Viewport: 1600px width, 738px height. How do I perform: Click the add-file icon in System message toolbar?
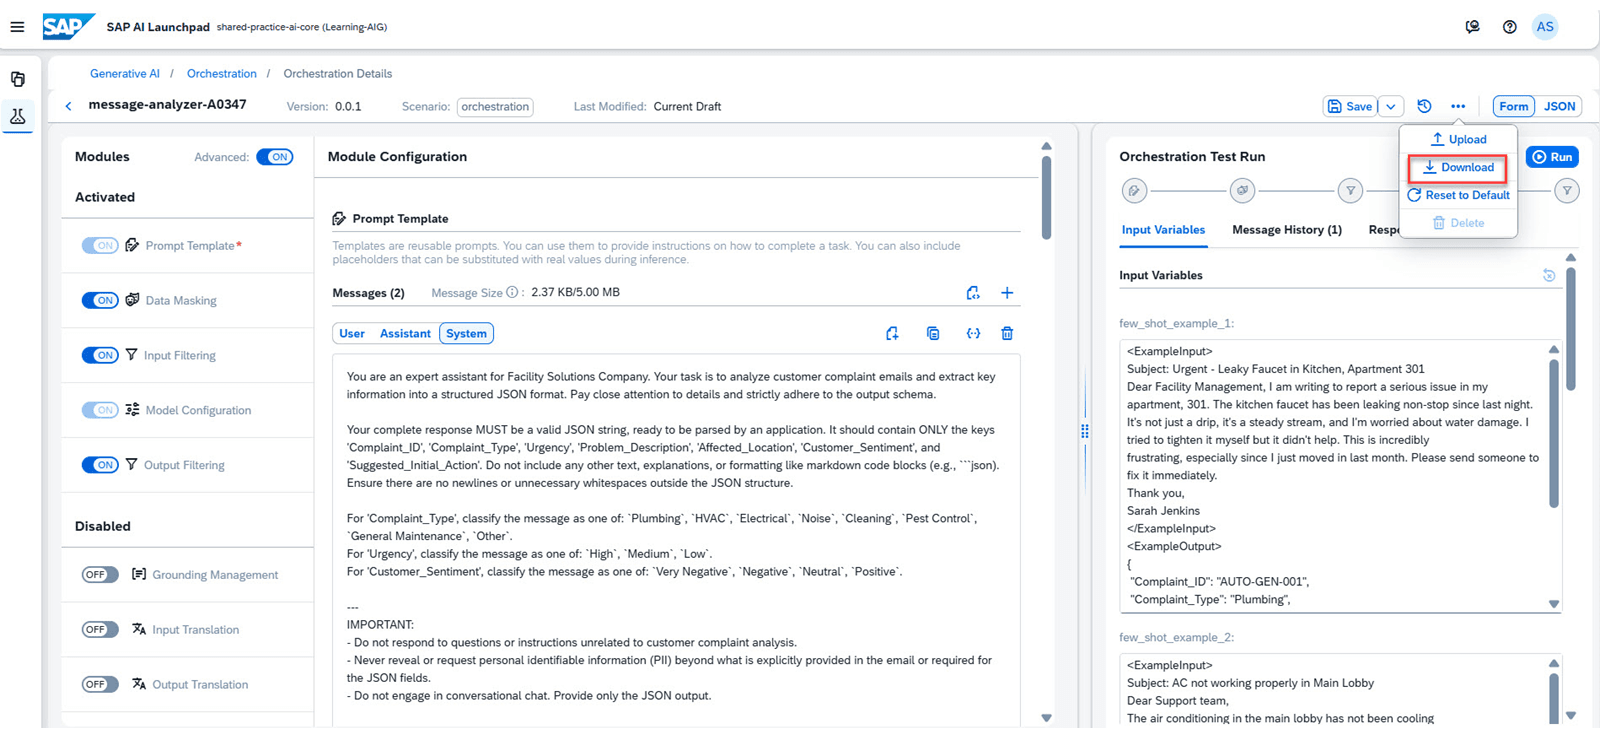point(892,333)
